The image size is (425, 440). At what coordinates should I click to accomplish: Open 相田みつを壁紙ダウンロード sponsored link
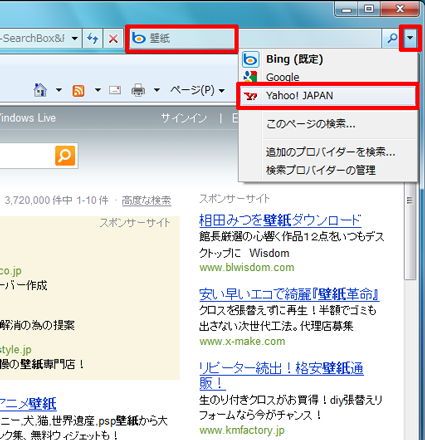click(280, 221)
